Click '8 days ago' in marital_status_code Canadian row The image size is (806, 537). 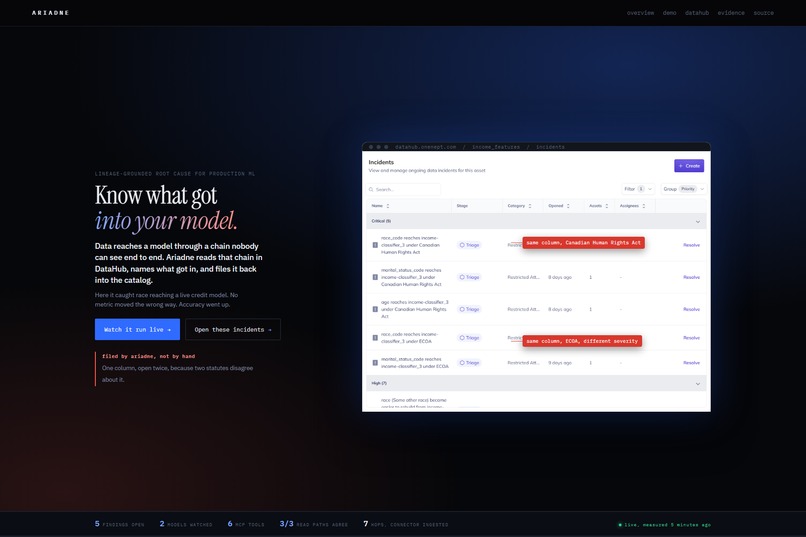tap(560, 277)
